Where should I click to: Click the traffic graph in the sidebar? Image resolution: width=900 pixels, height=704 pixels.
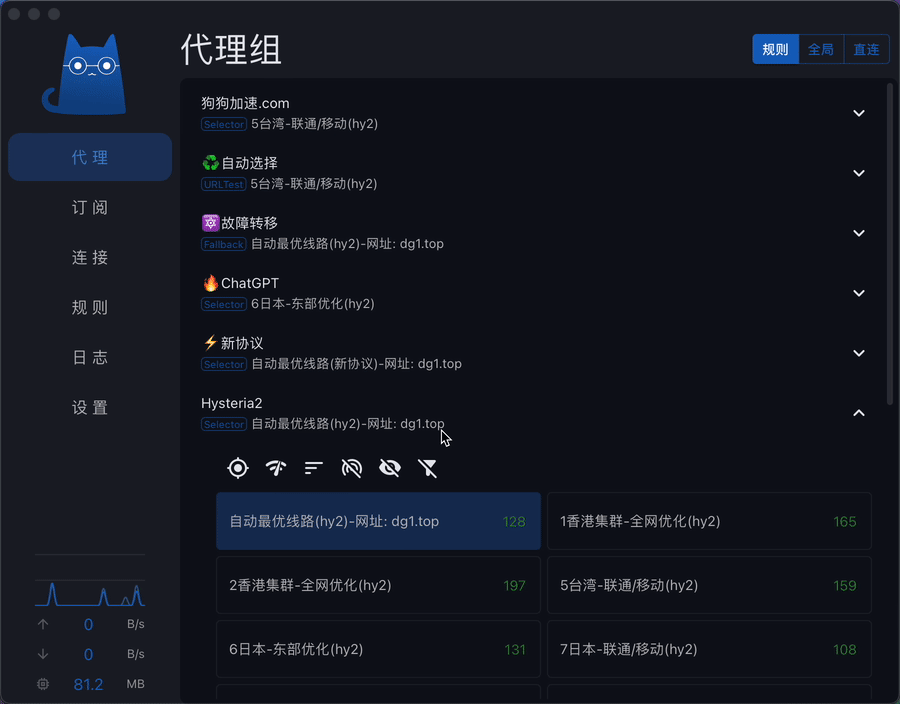[x=90, y=590]
